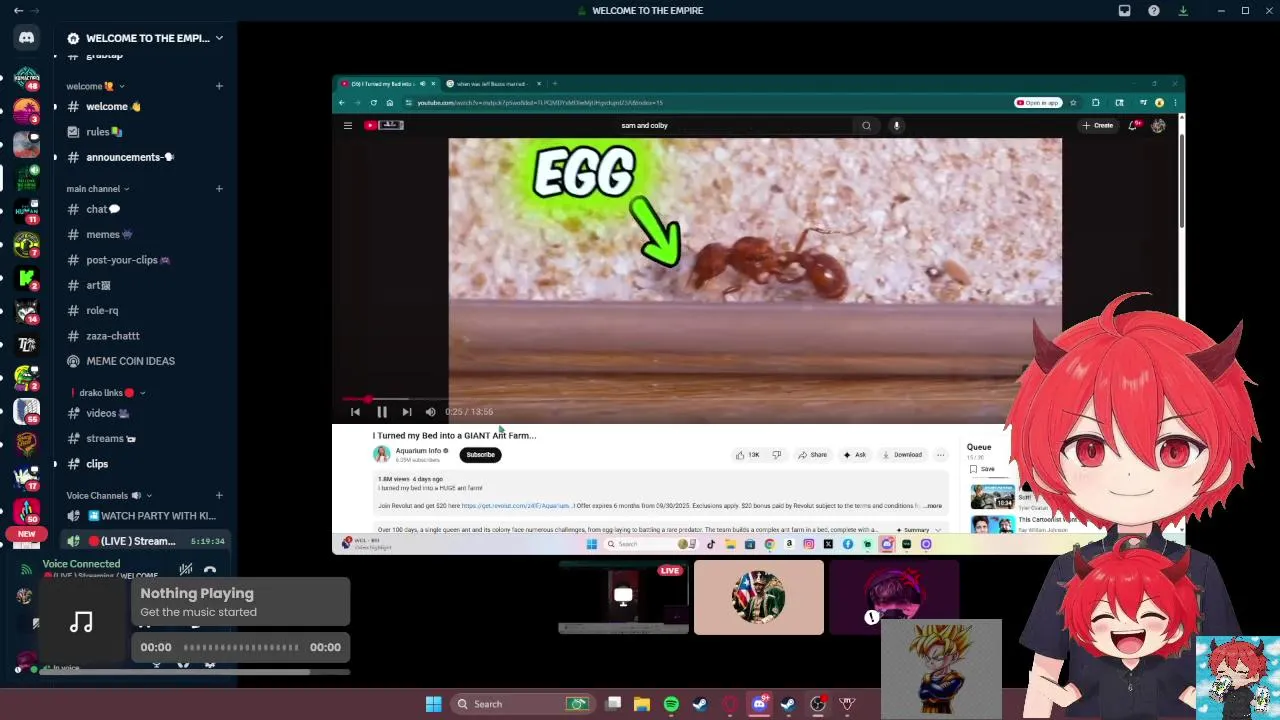This screenshot has width=1280, height=720.
Task: Expand the Summary dropdown under description
Action: pyautogui.click(x=919, y=530)
